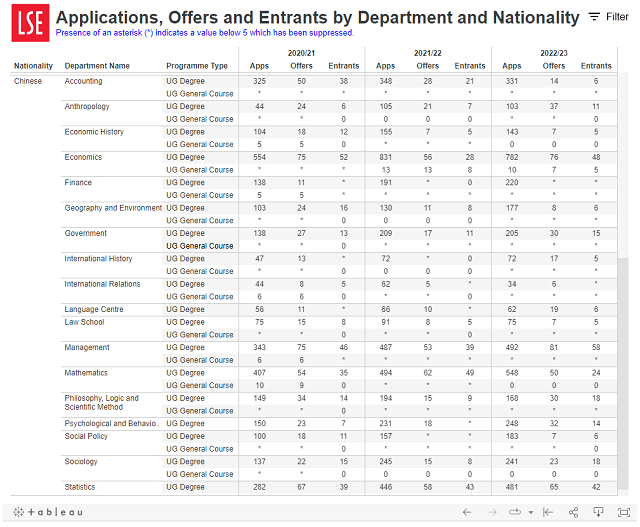Click Management 2020/21 Apps value 343
The width and height of the screenshot is (640, 527).
point(259,347)
